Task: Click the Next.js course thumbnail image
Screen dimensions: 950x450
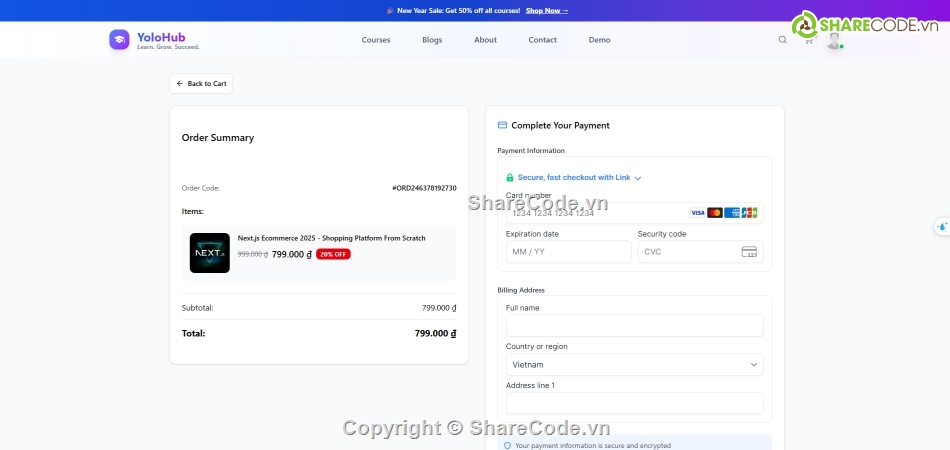Action: pyautogui.click(x=209, y=253)
